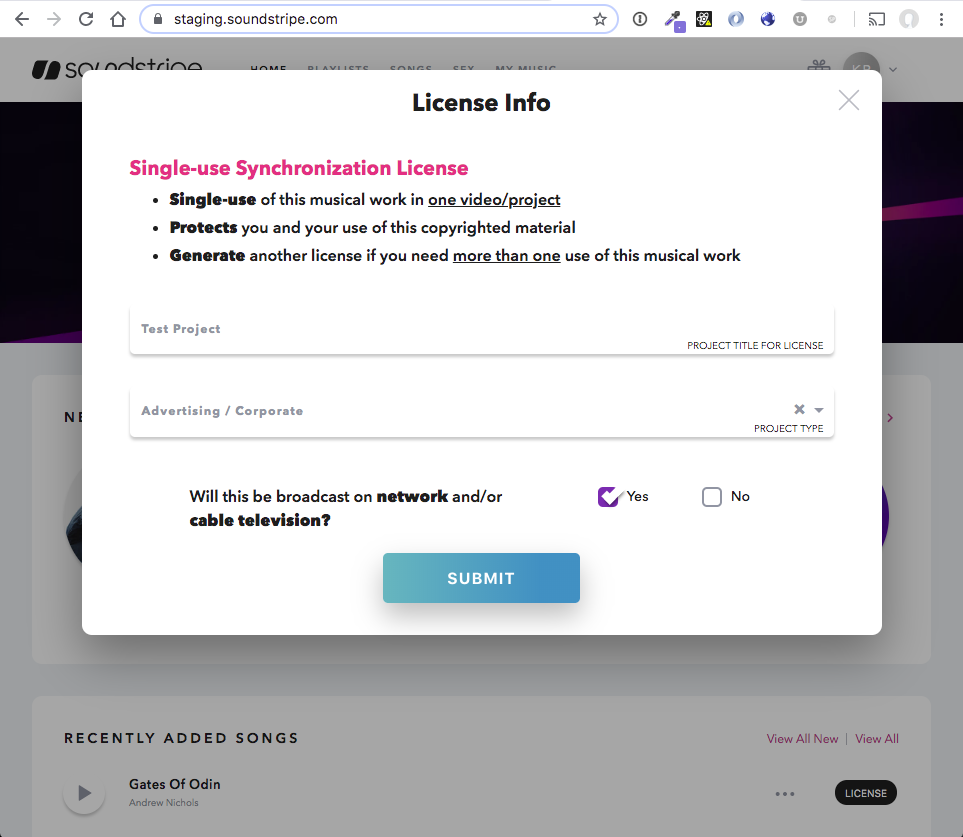The image size is (963, 837).
Task: Open the View All New link
Action: (x=802, y=739)
